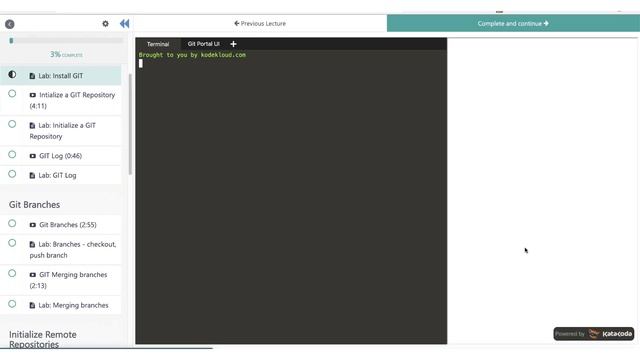640x360 pixels.
Task: Toggle completion circle for Git Branches (2:55)
Action: 12,224
